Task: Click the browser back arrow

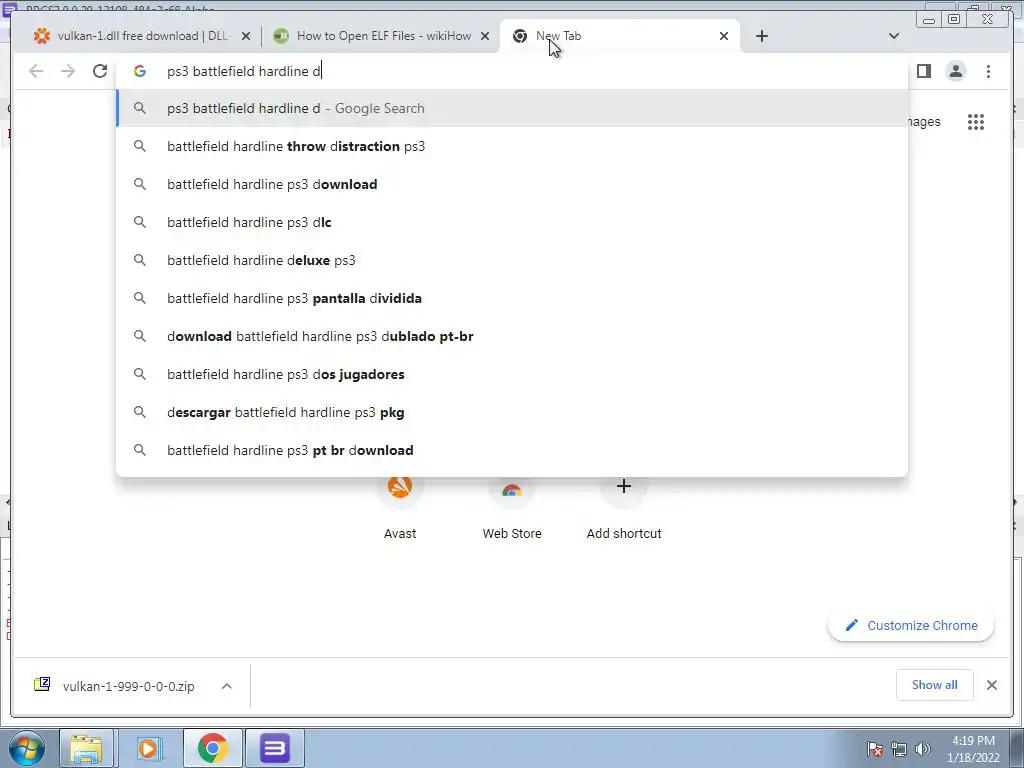Action: click(36, 71)
